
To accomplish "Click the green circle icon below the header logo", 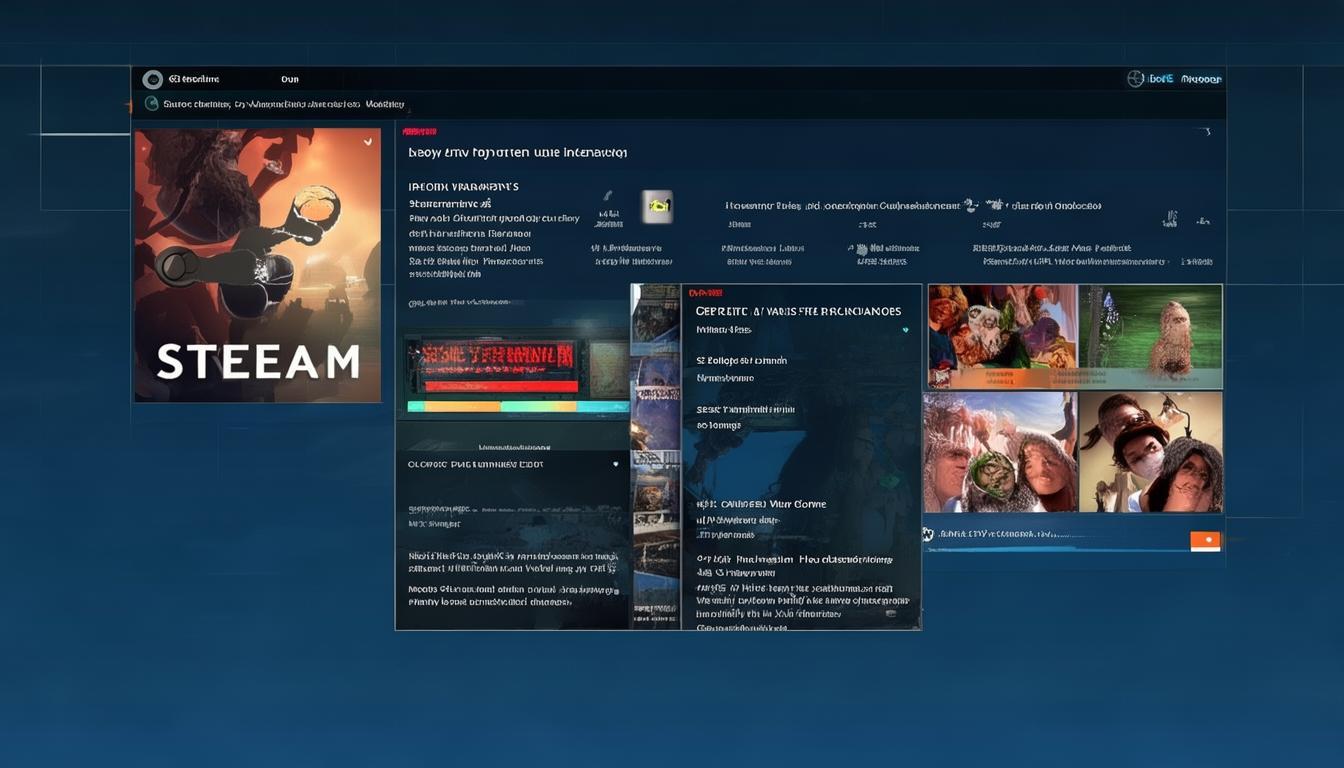I will tap(152, 103).
